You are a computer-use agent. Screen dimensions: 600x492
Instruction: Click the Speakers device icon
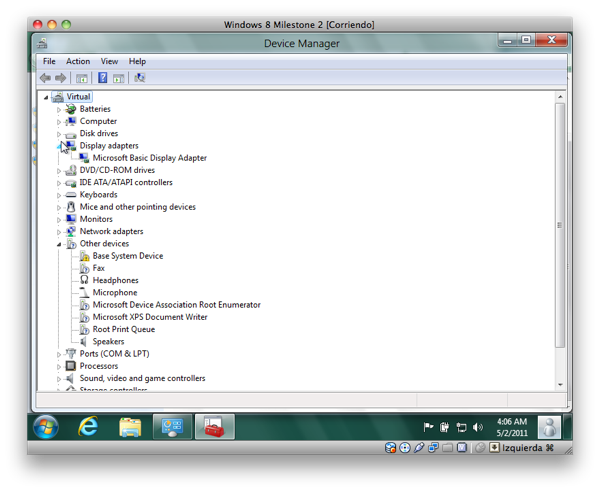tap(83, 341)
